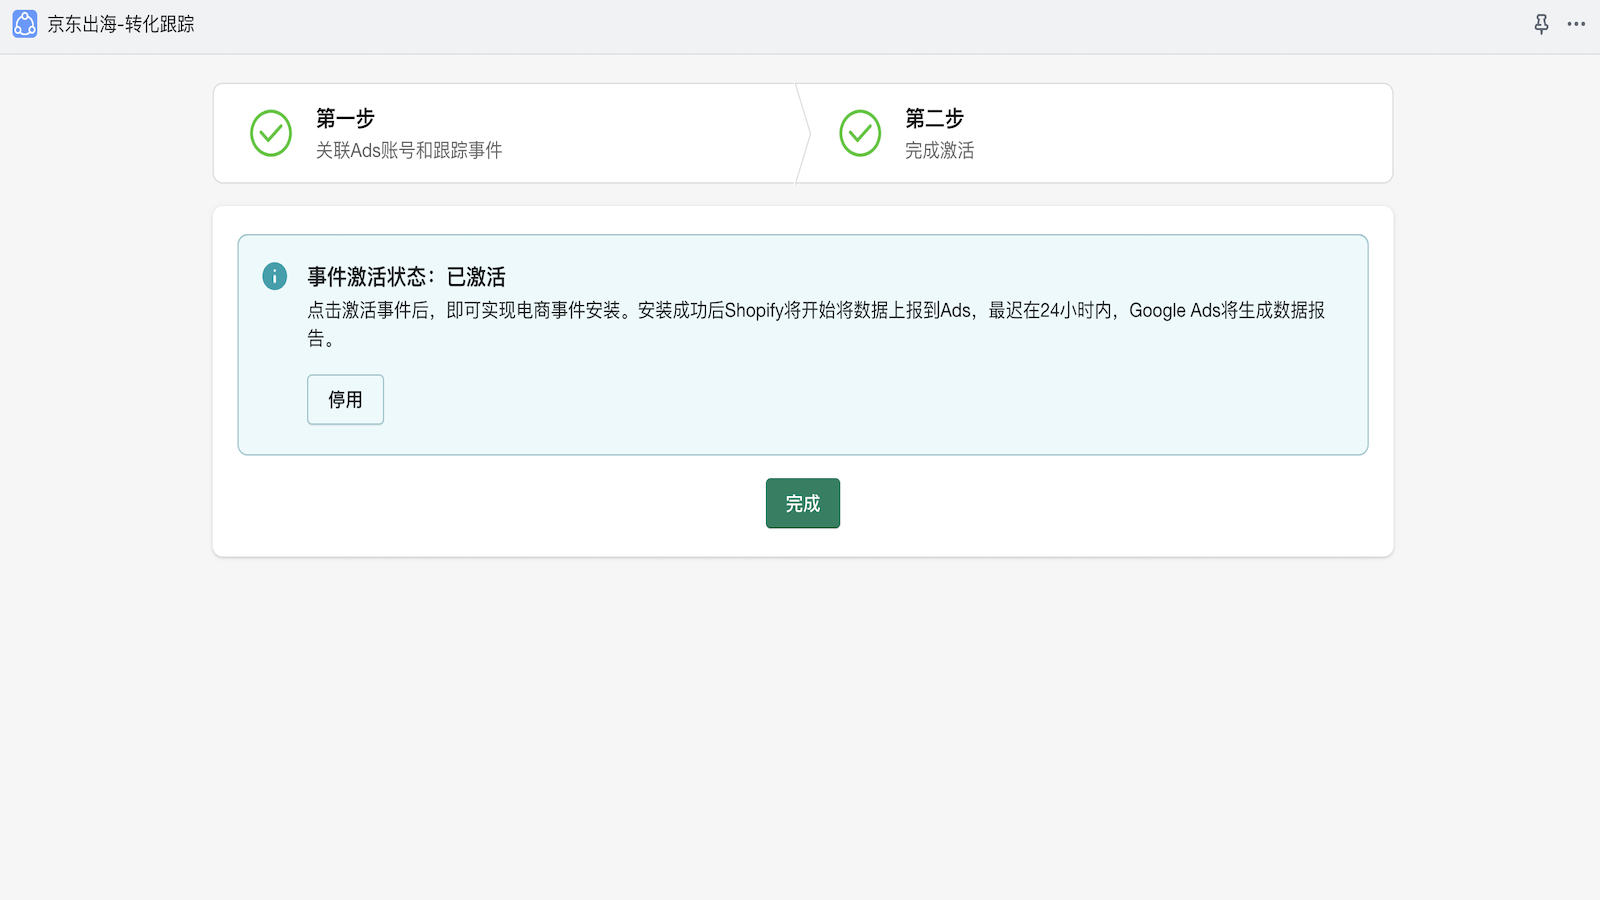Click the green 完成 button
1600x900 pixels.
(803, 503)
